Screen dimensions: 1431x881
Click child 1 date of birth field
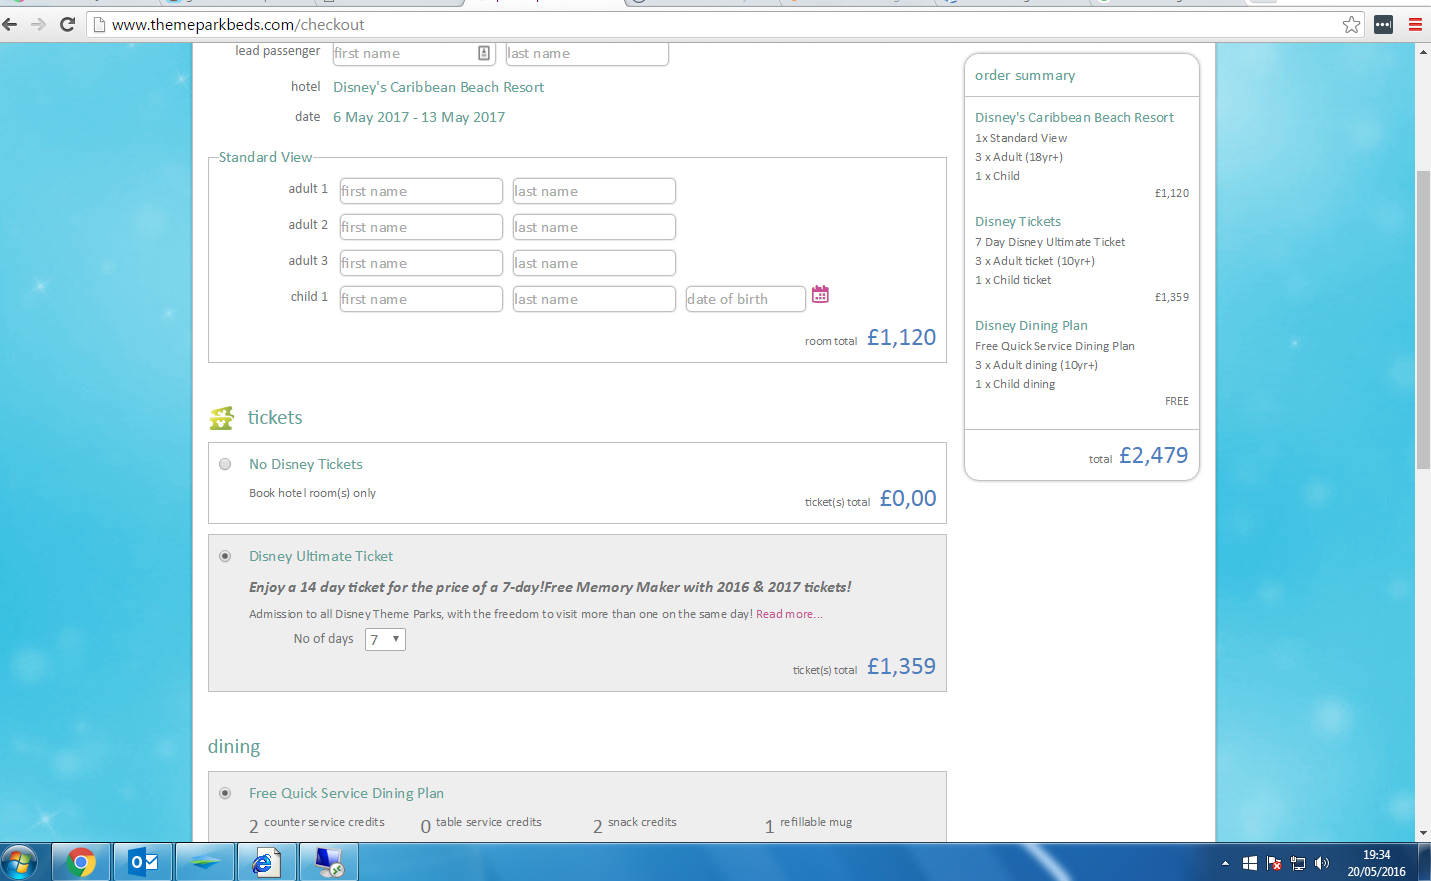pyautogui.click(x=746, y=299)
